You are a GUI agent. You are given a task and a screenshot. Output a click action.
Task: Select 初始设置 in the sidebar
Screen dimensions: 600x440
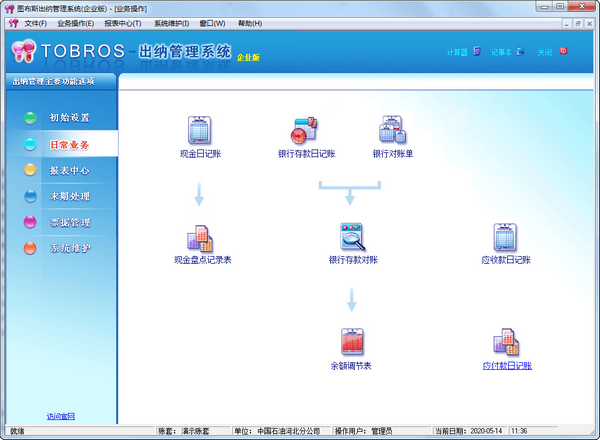[69, 118]
